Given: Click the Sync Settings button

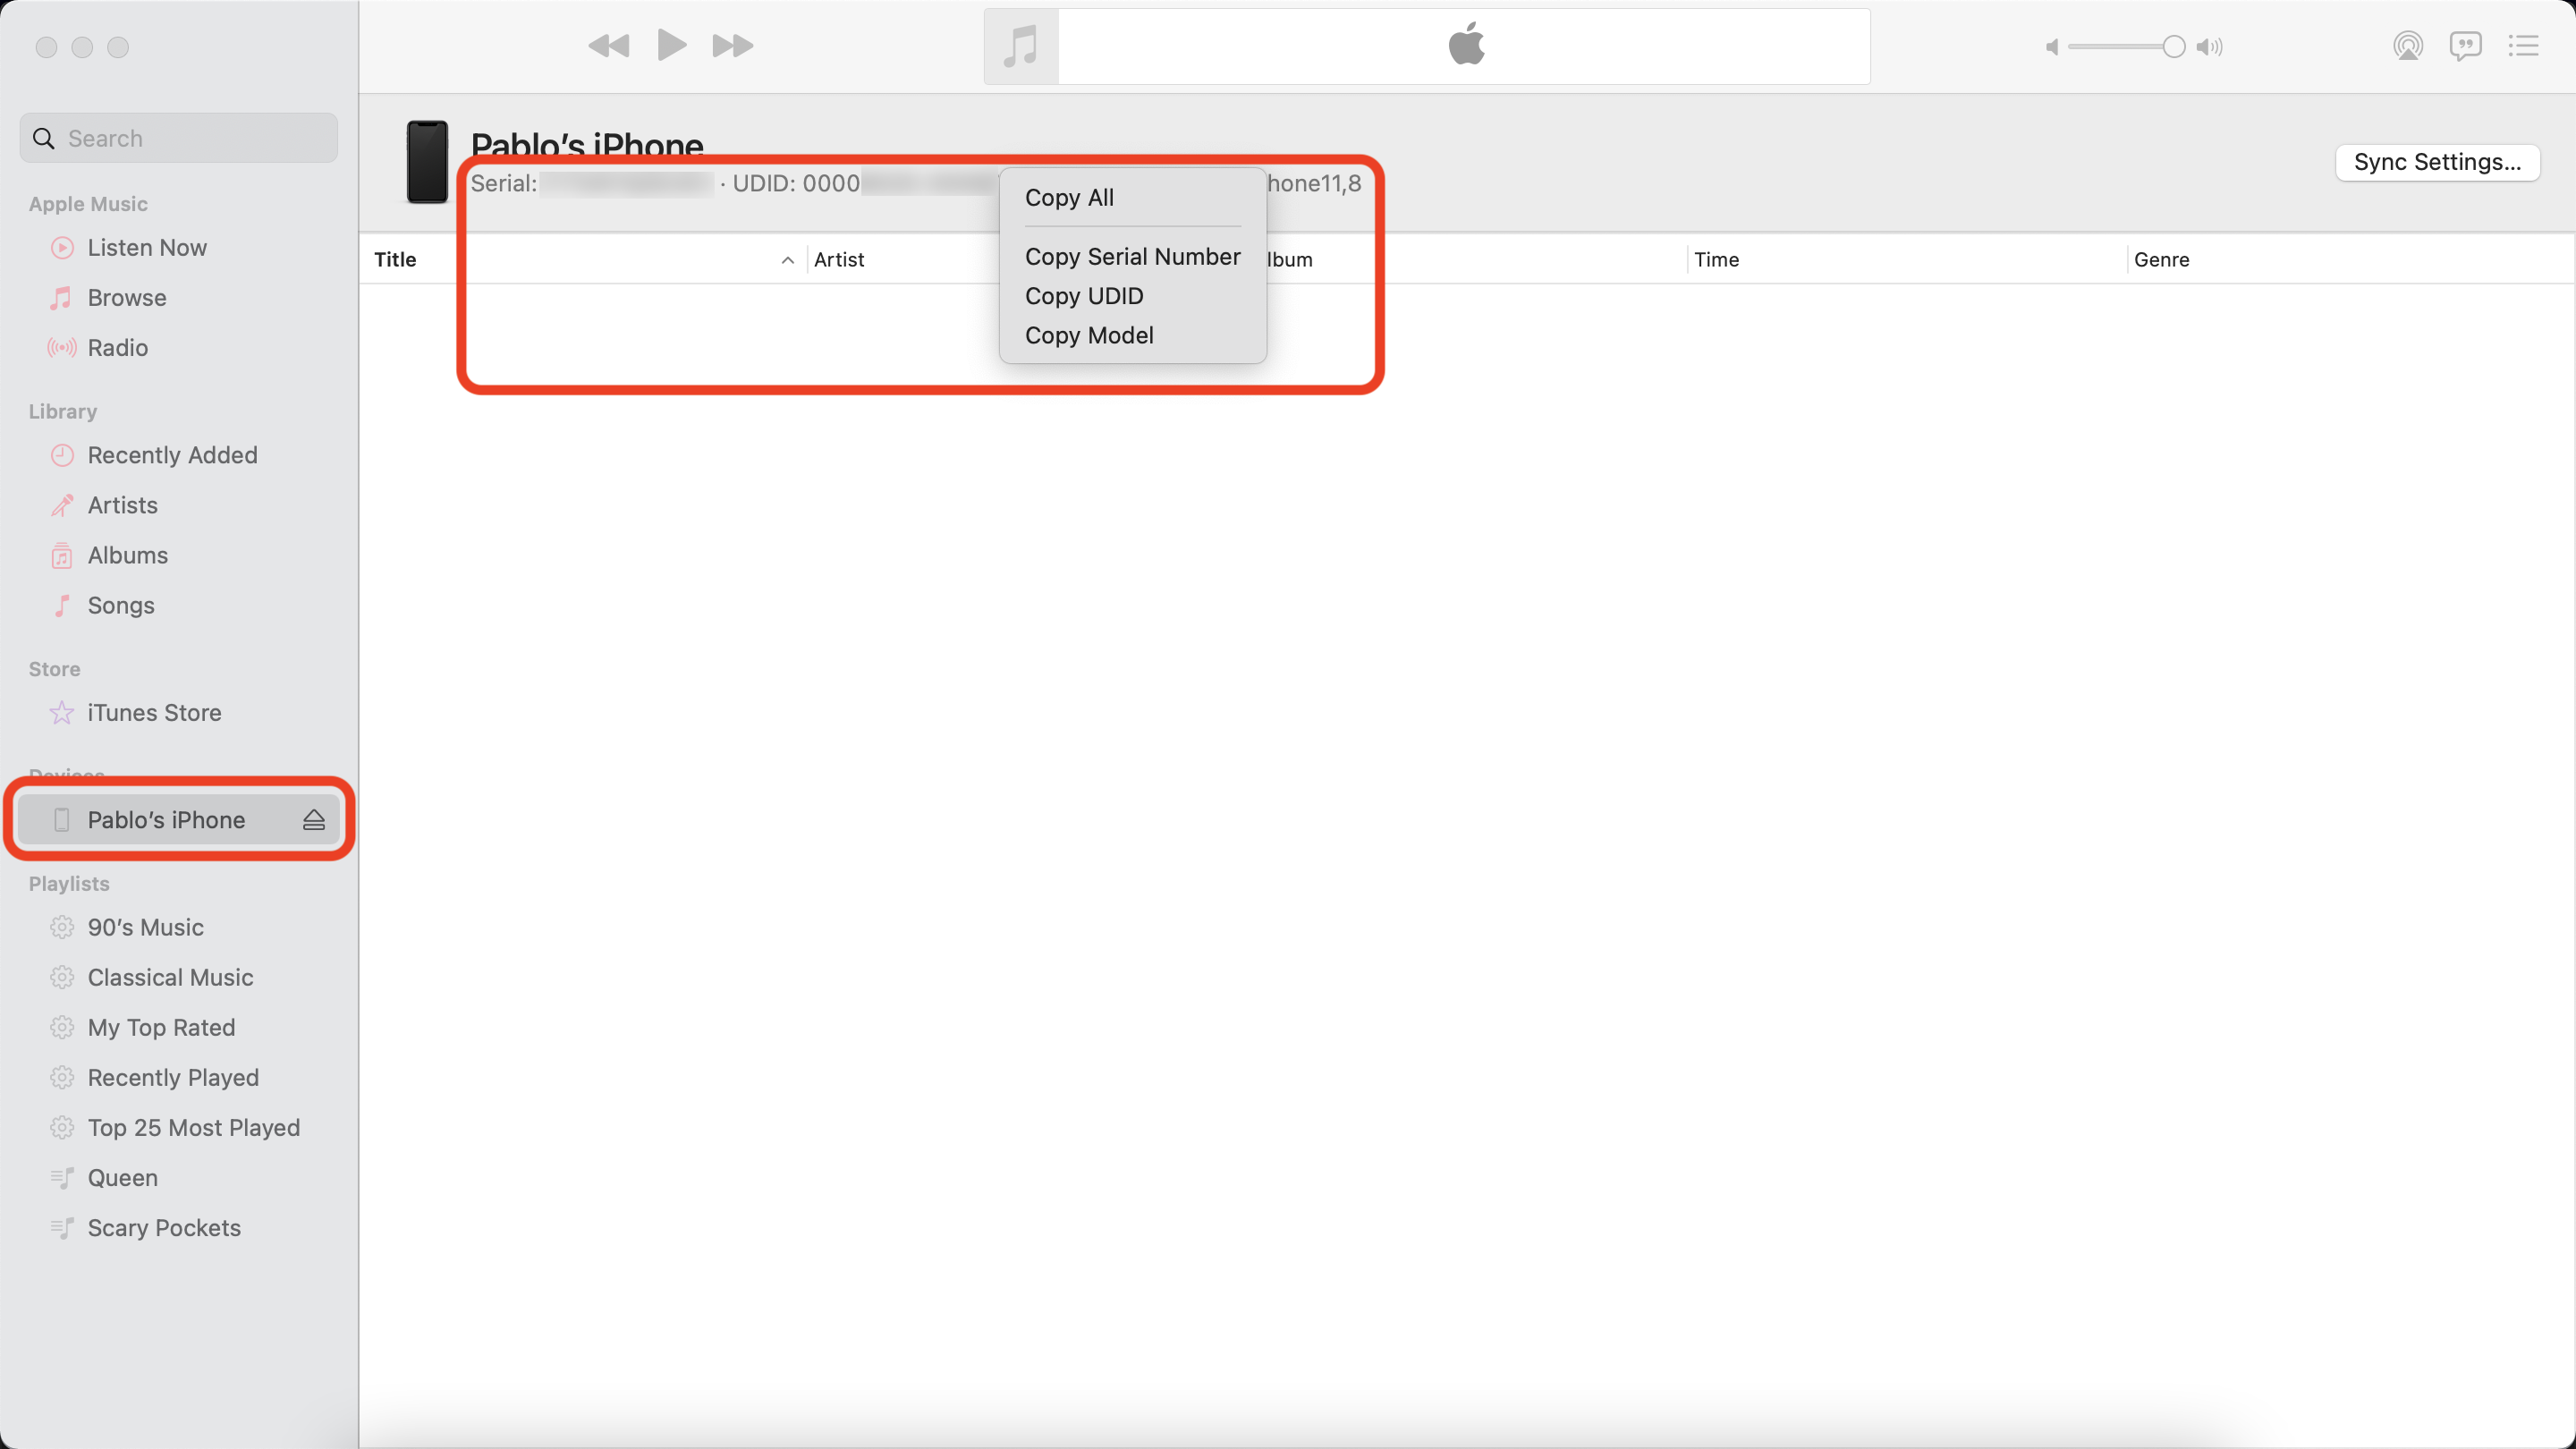Looking at the screenshot, I should [2437, 162].
